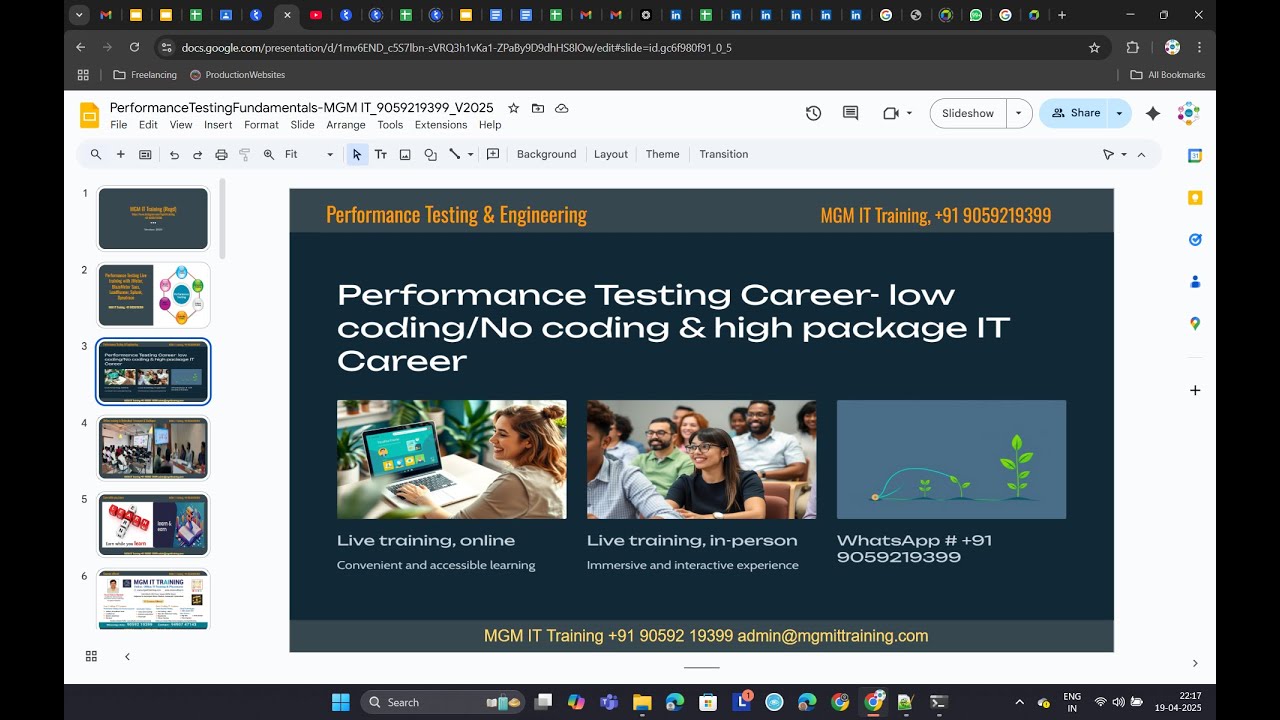
Task: Open Contacts in the side panel
Action: pyautogui.click(x=1195, y=282)
